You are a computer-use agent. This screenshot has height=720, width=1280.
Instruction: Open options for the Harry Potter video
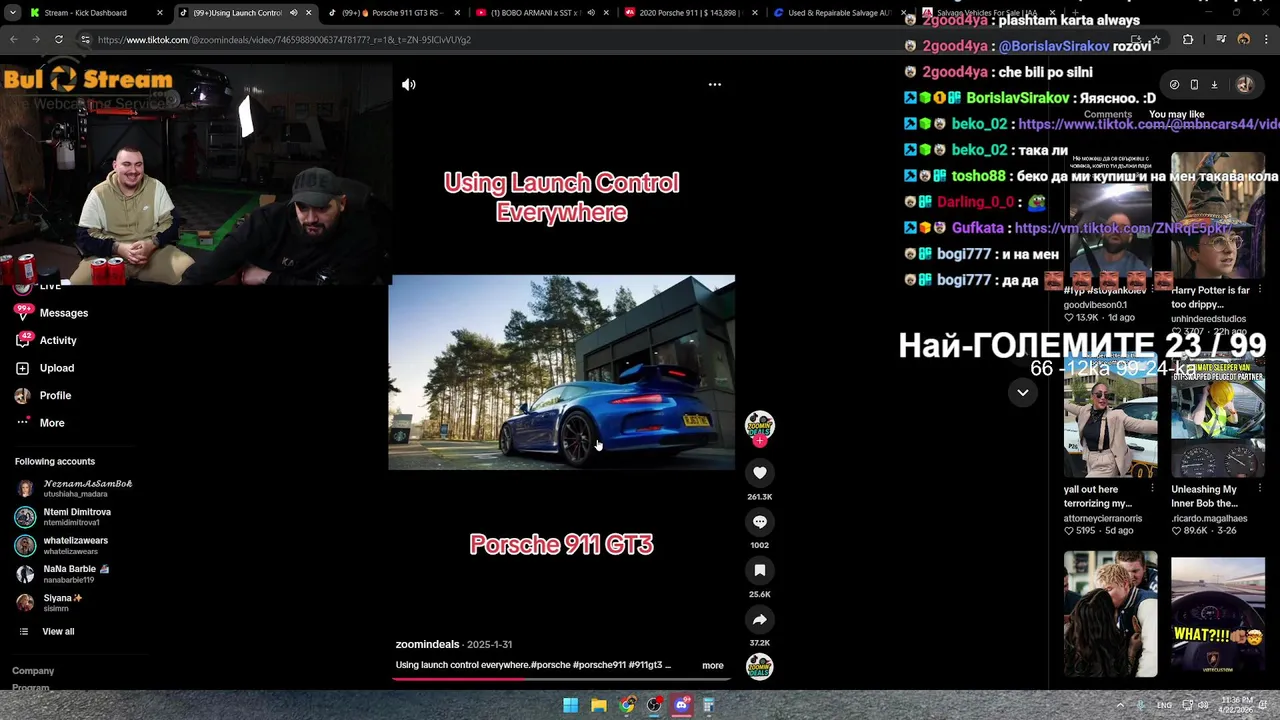coord(1260,291)
